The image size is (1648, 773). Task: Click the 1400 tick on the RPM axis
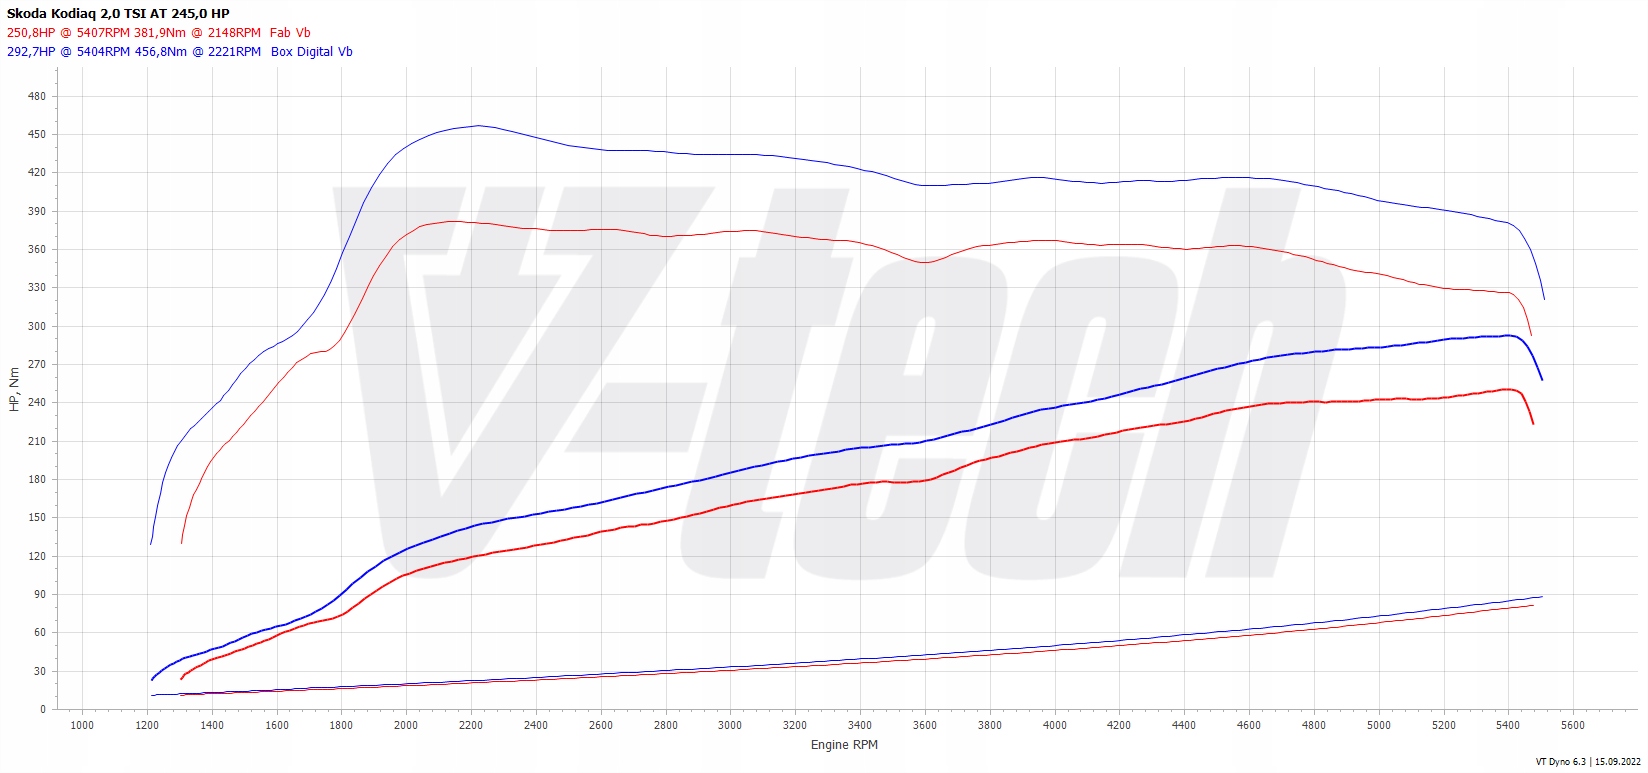pos(212,725)
